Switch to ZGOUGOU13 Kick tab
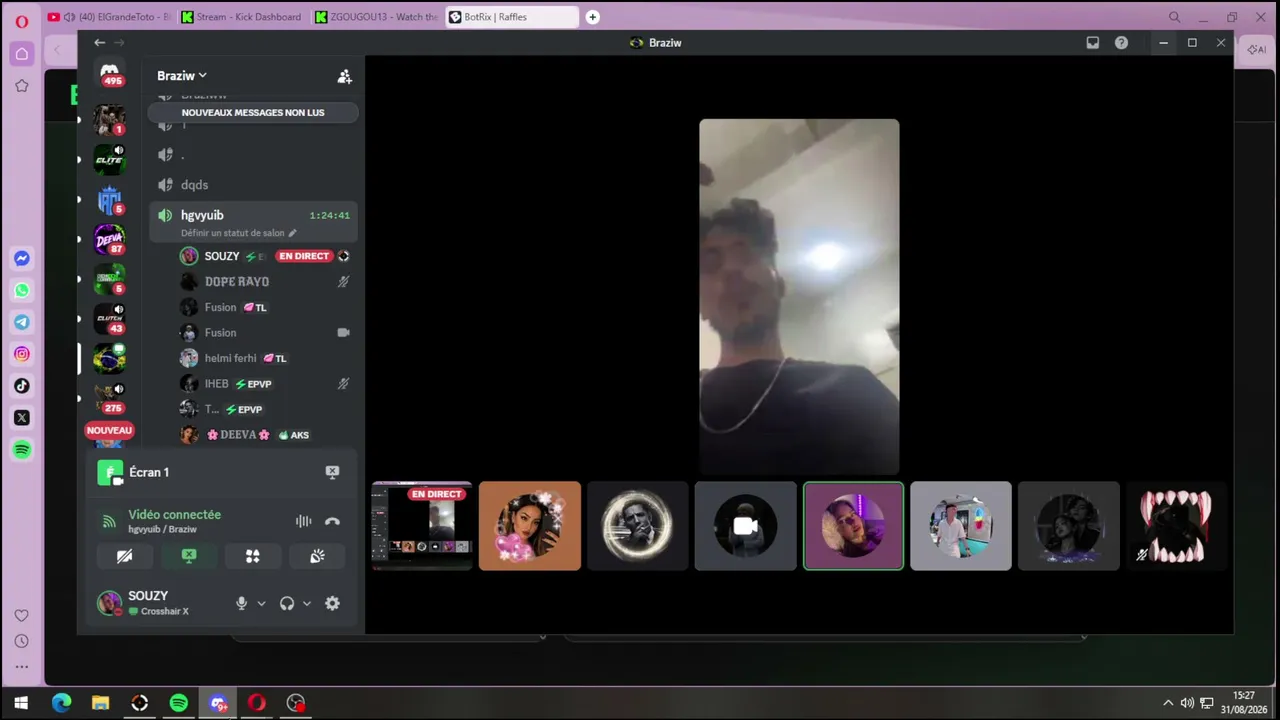The image size is (1280, 720). tap(376, 17)
